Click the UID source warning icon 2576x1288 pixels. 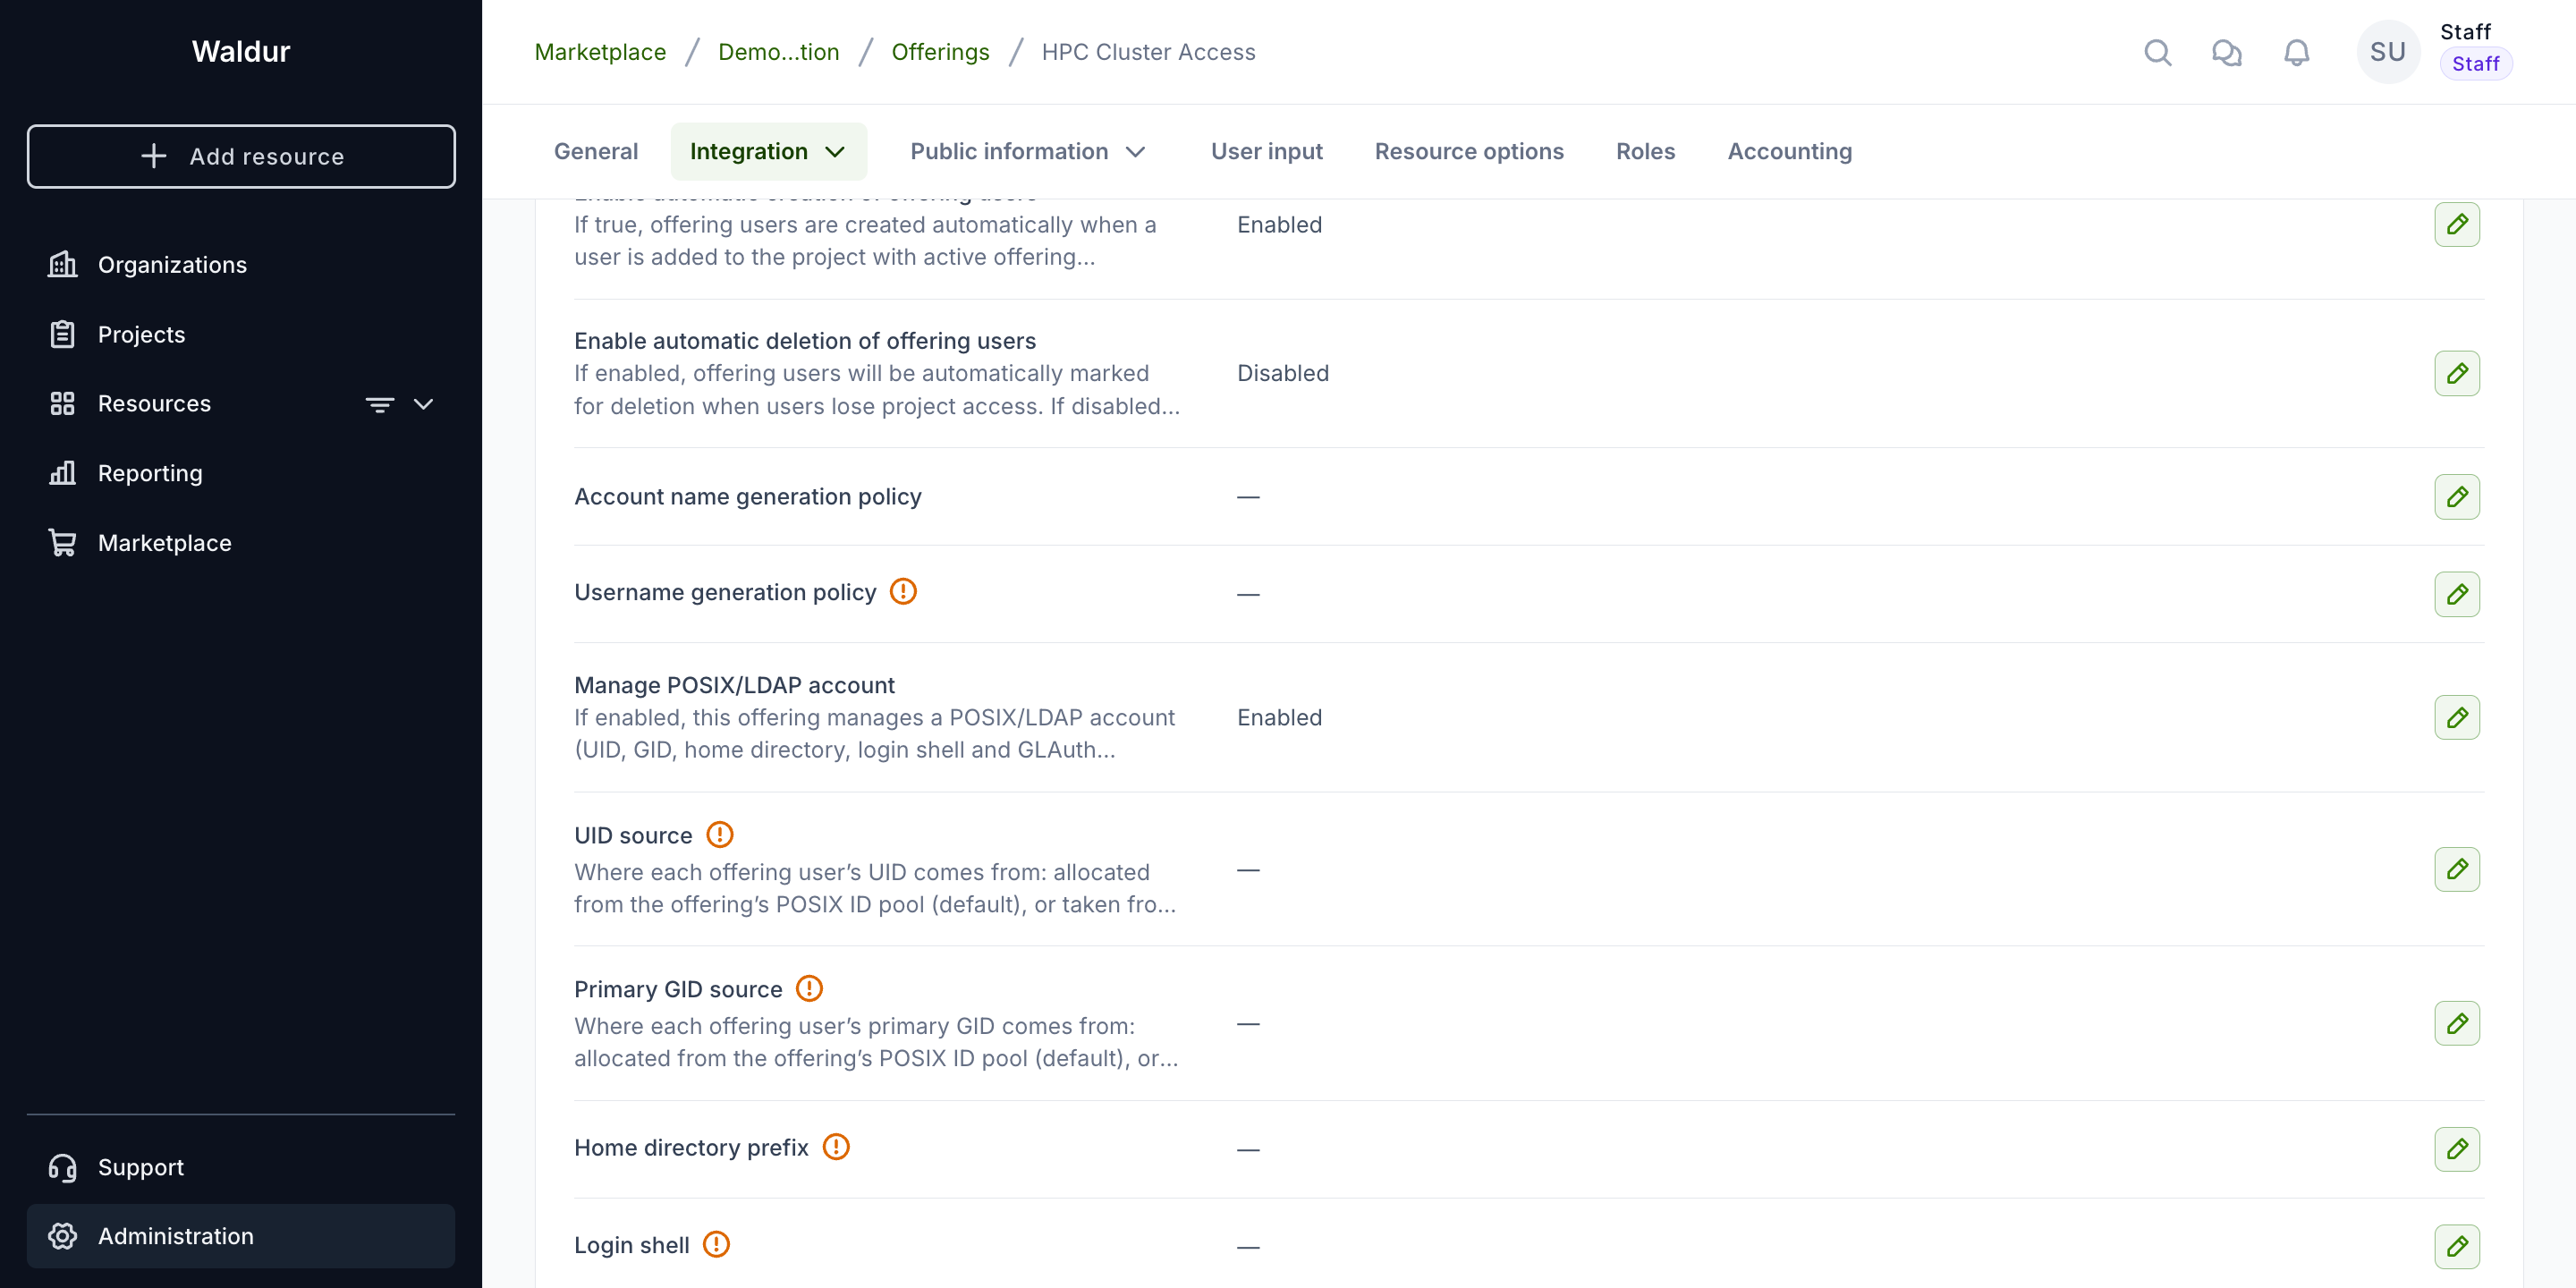point(720,834)
